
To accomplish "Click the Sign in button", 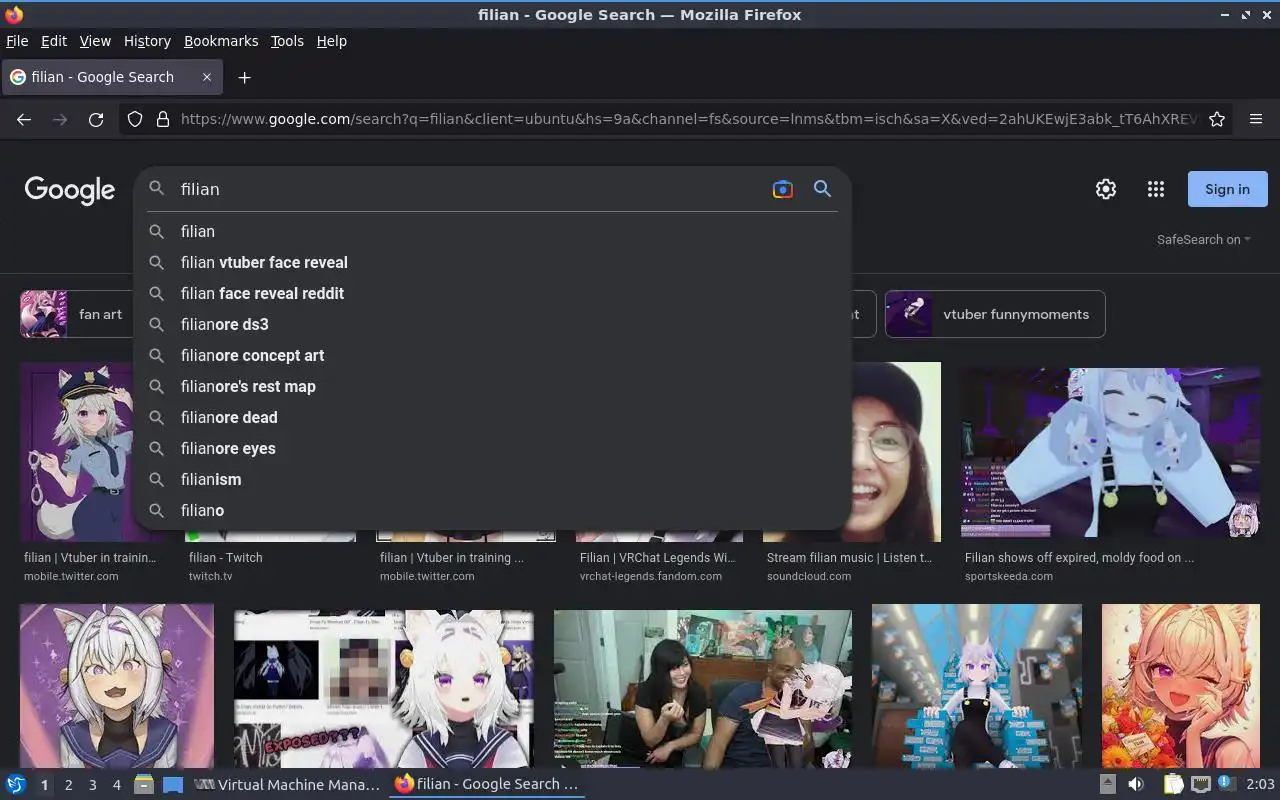I will (1227, 189).
